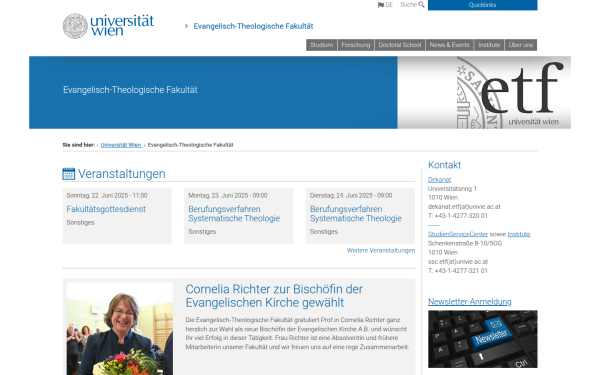Click the phone number +43-1-4277-320 01

[x=461, y=216]
